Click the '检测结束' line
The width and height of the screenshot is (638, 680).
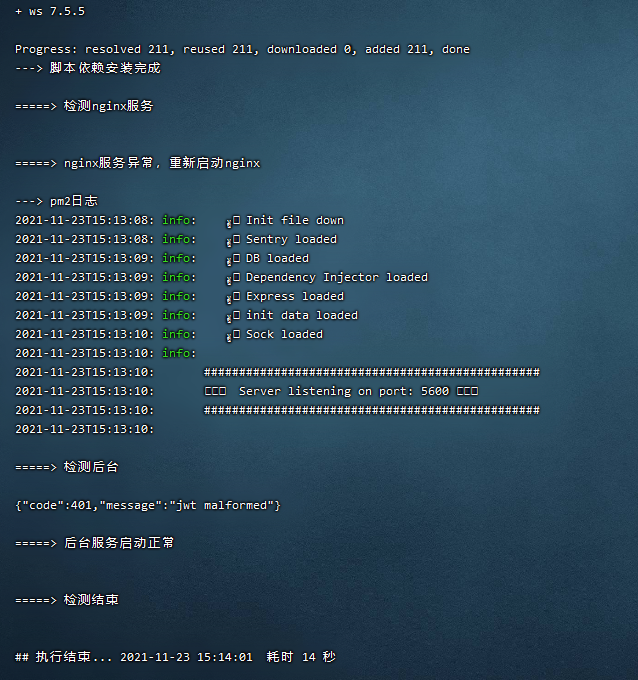point(67,600)
